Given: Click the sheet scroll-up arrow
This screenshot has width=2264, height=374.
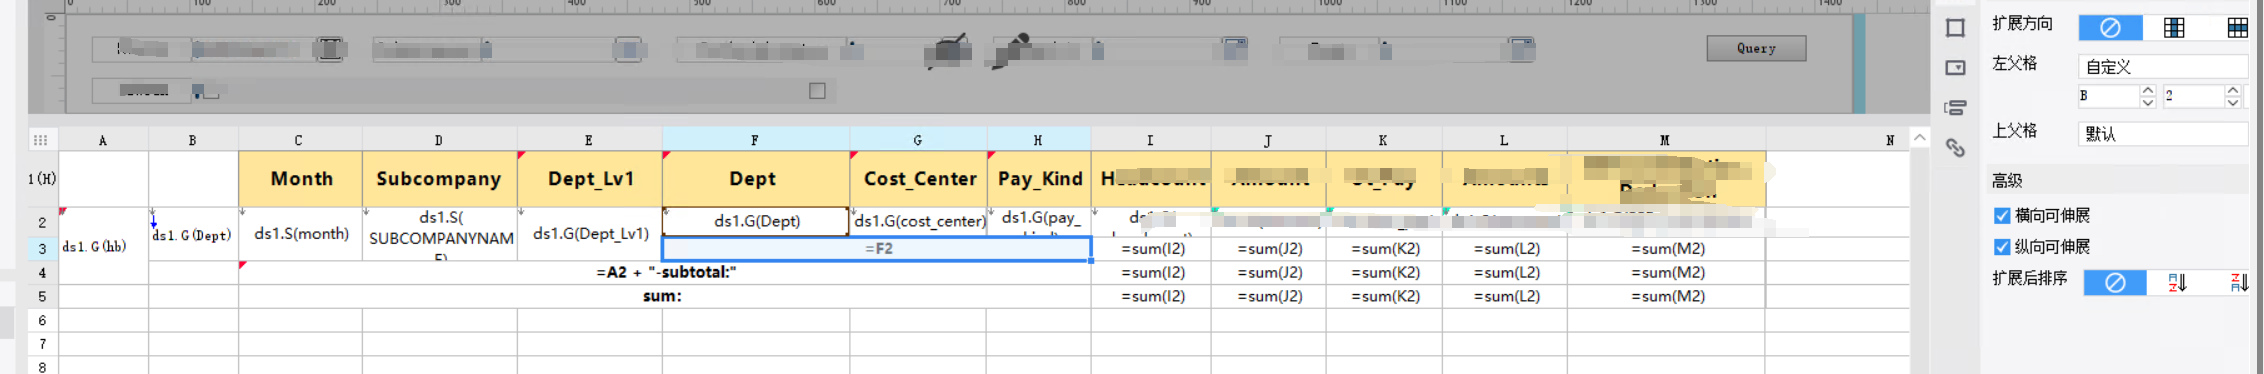Looking at the screenshot, I should pos(1919,138).
